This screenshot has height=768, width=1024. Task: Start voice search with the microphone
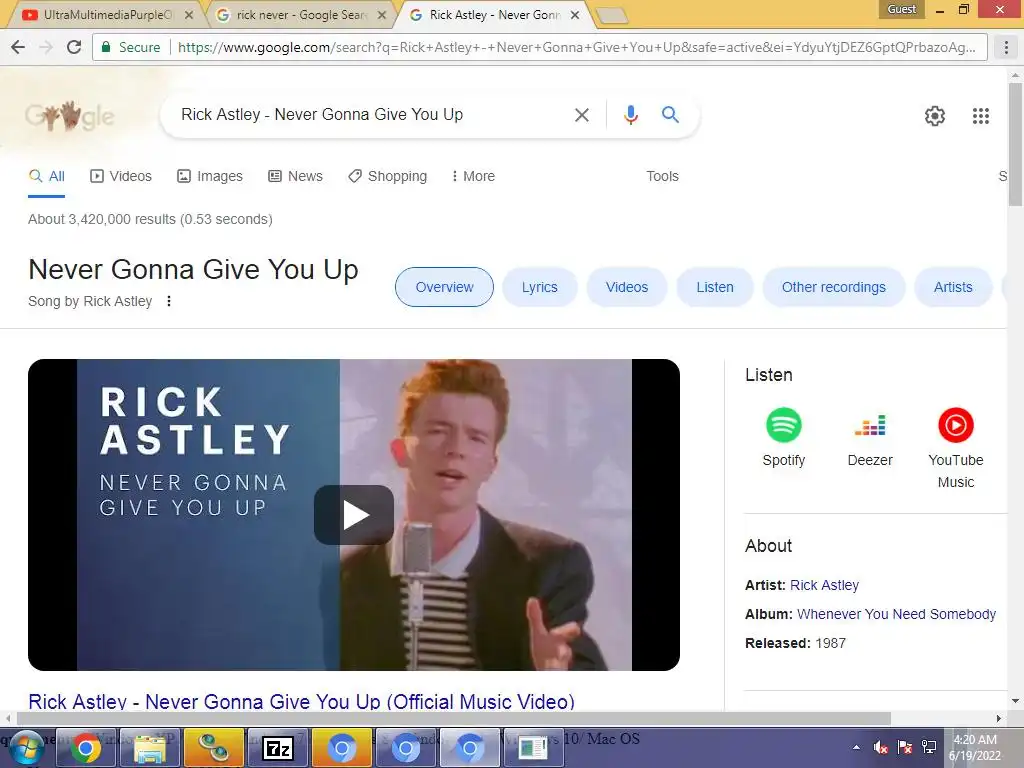click(x=630, y=115)
